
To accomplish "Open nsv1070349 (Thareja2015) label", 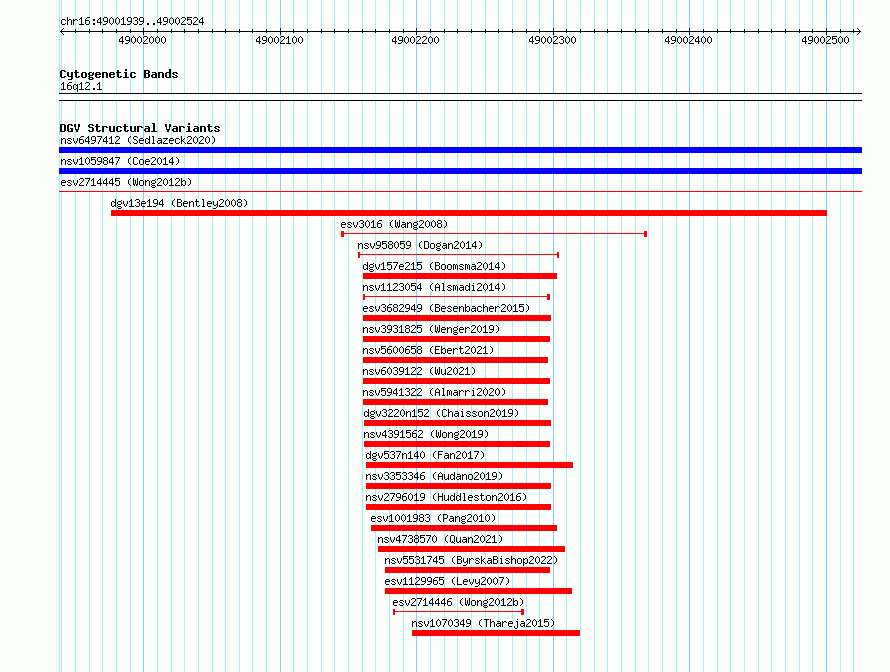I will point(483,623).
